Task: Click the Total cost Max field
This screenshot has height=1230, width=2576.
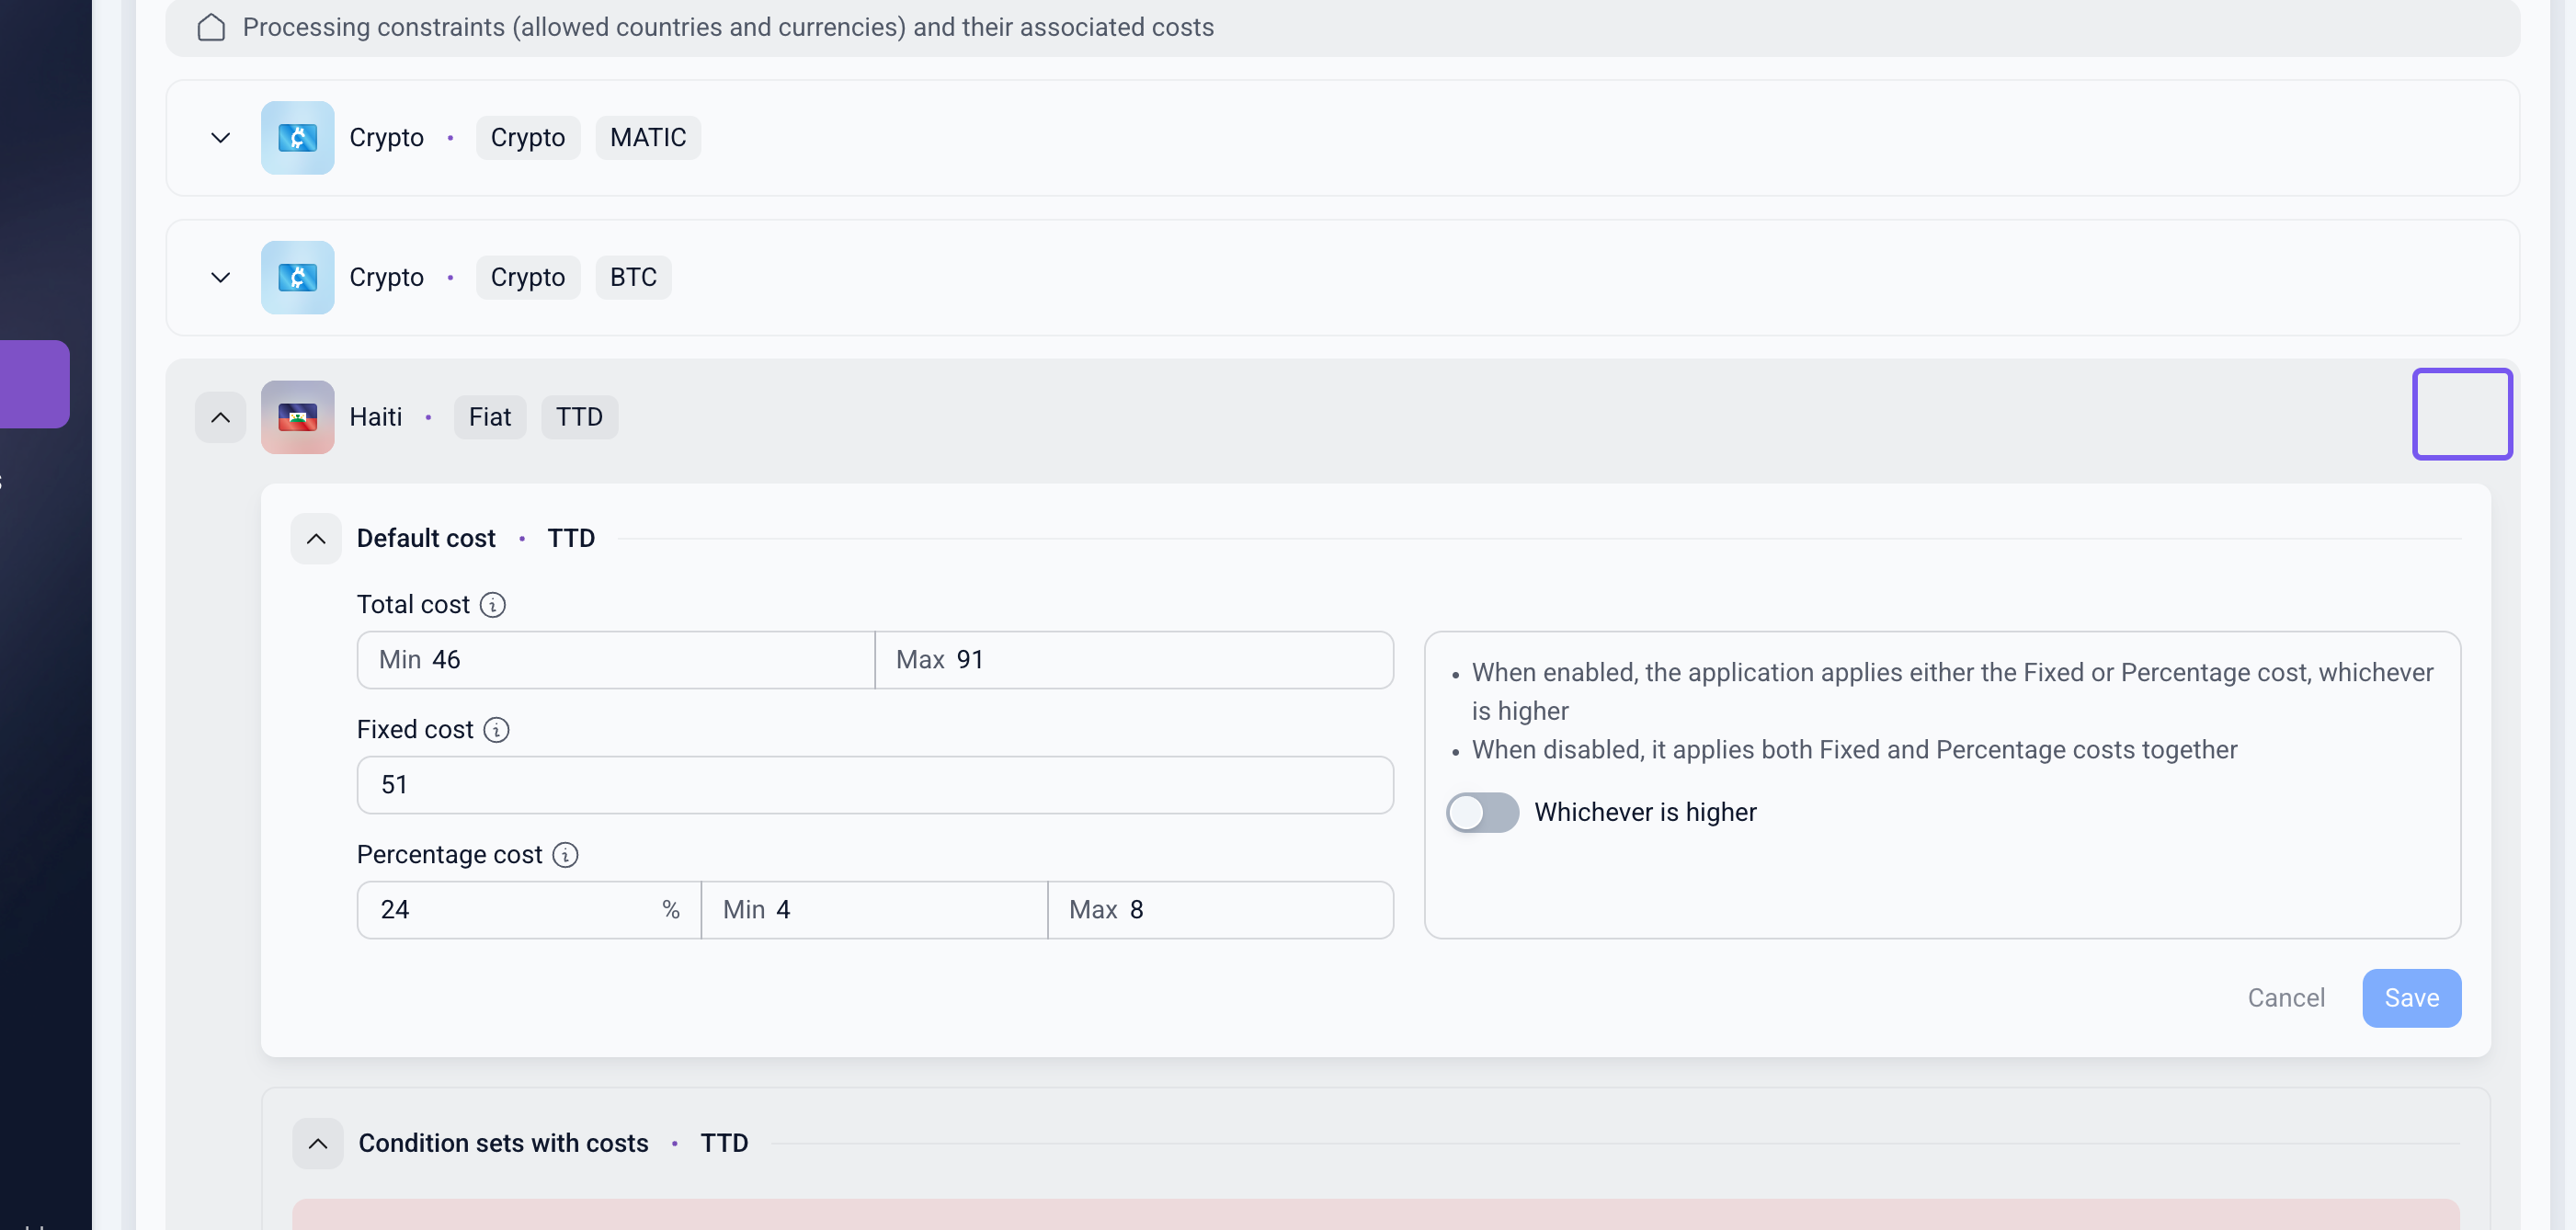Action: point(1134,660)
